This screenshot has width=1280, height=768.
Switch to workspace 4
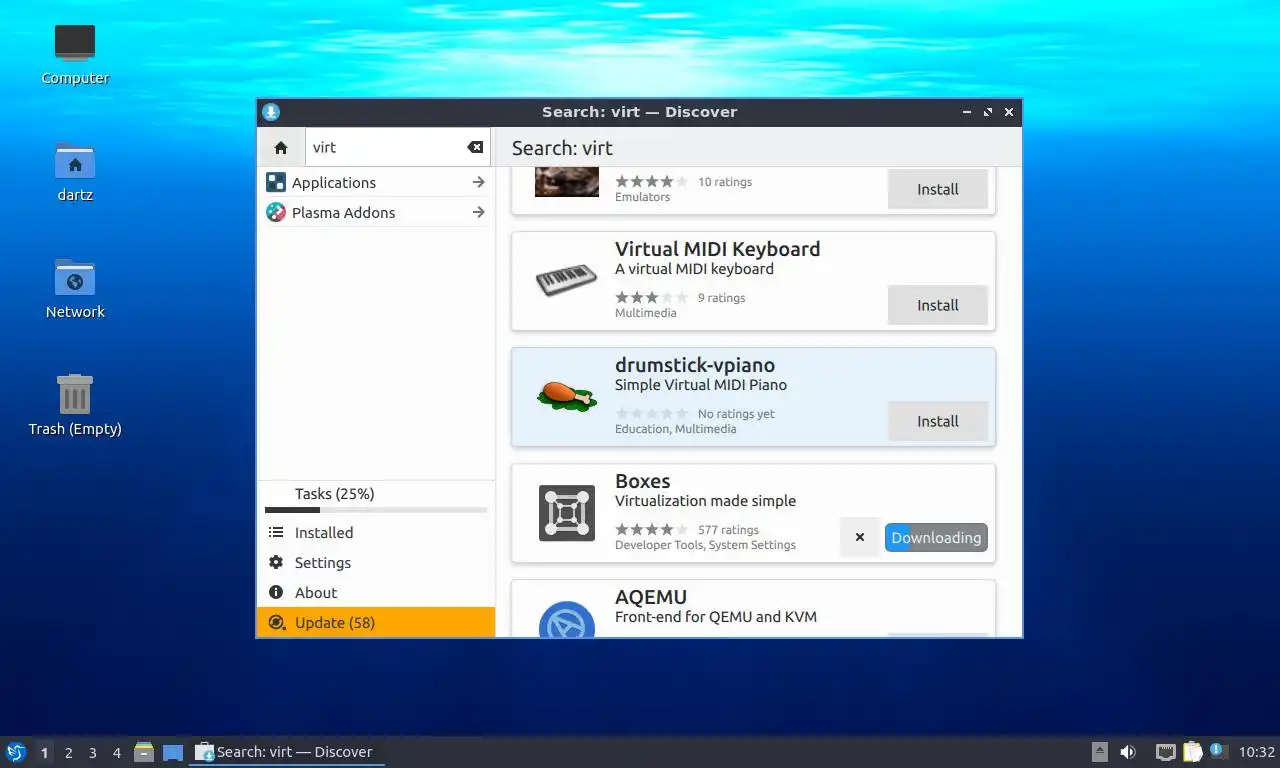pyautogui.click(x=117, y=753)
